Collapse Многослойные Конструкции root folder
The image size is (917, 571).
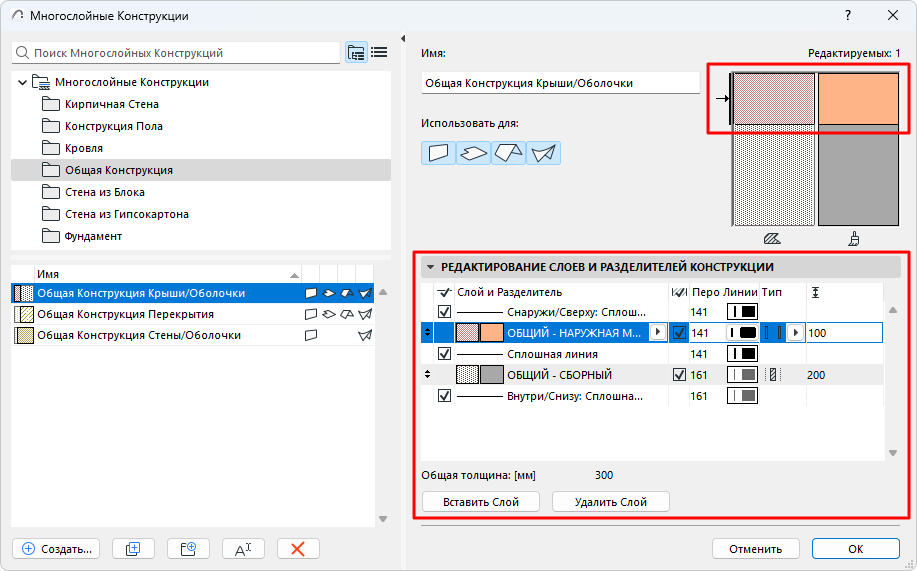point(22,82)
